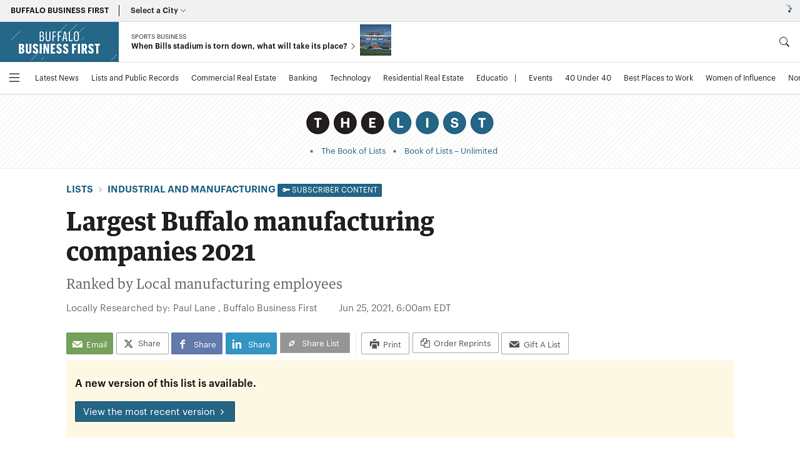
Task: Click the THE LIST circle logo
Action: (x=399, y=123)
